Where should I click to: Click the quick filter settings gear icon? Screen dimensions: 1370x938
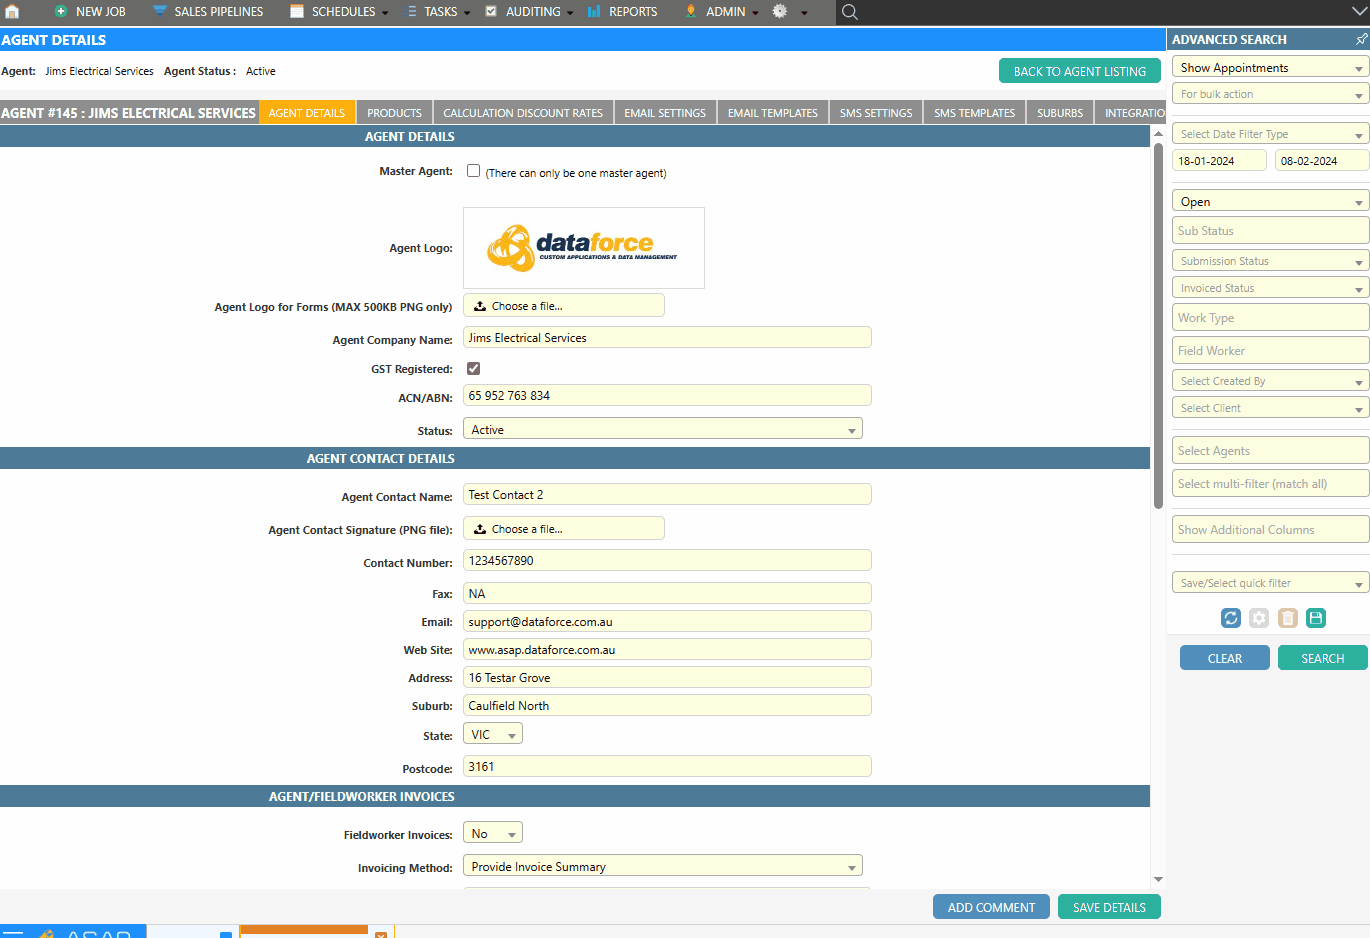(1259, 618)
